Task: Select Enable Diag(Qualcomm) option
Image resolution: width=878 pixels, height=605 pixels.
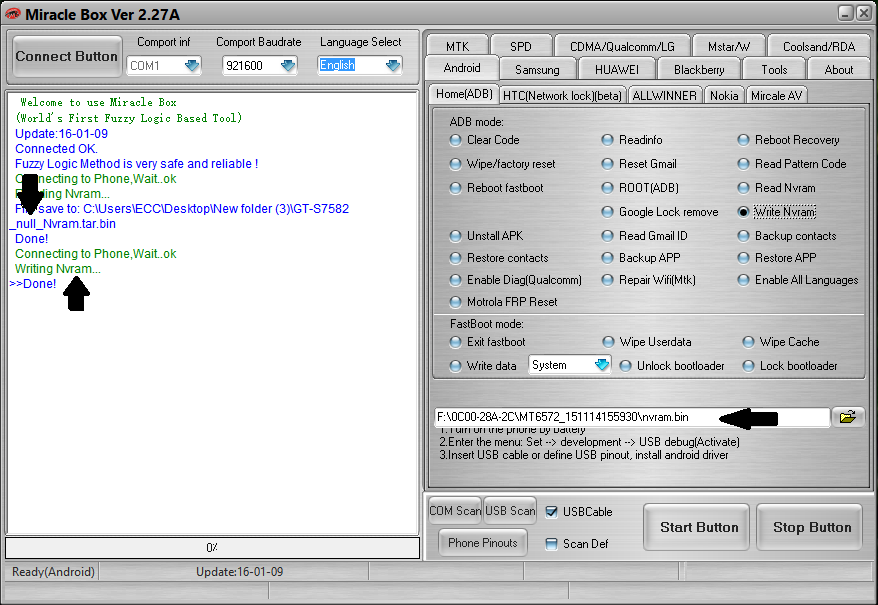Action: tap(455, 280)
